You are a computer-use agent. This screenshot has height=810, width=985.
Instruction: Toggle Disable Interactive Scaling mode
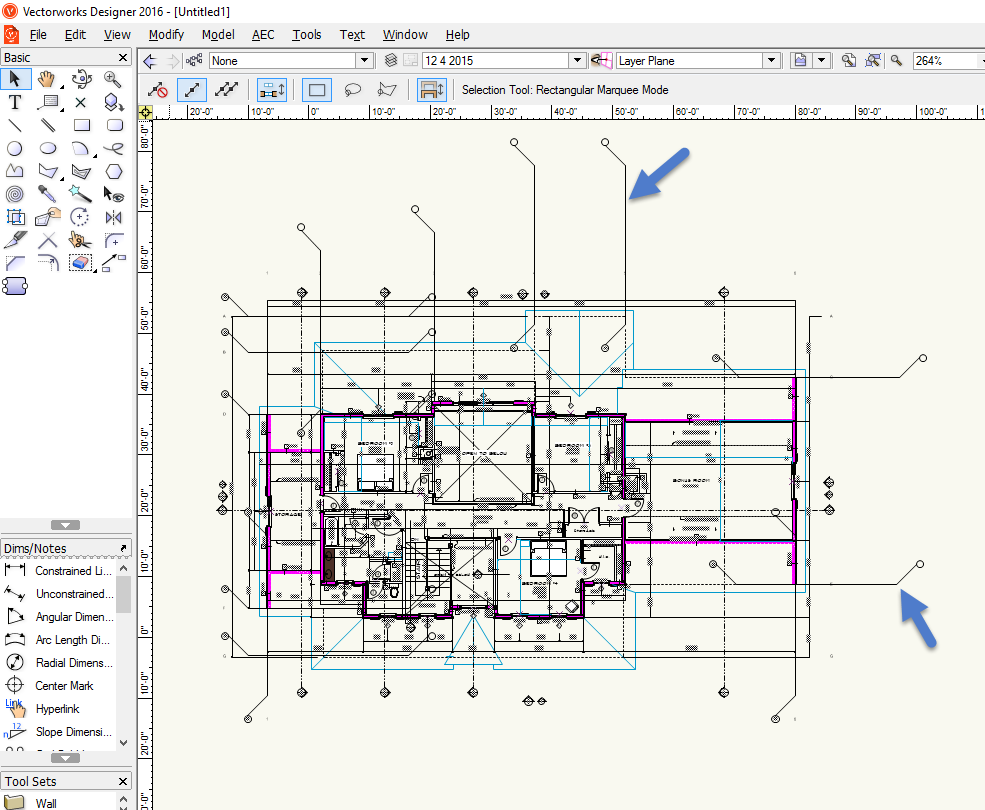[157, 90]
